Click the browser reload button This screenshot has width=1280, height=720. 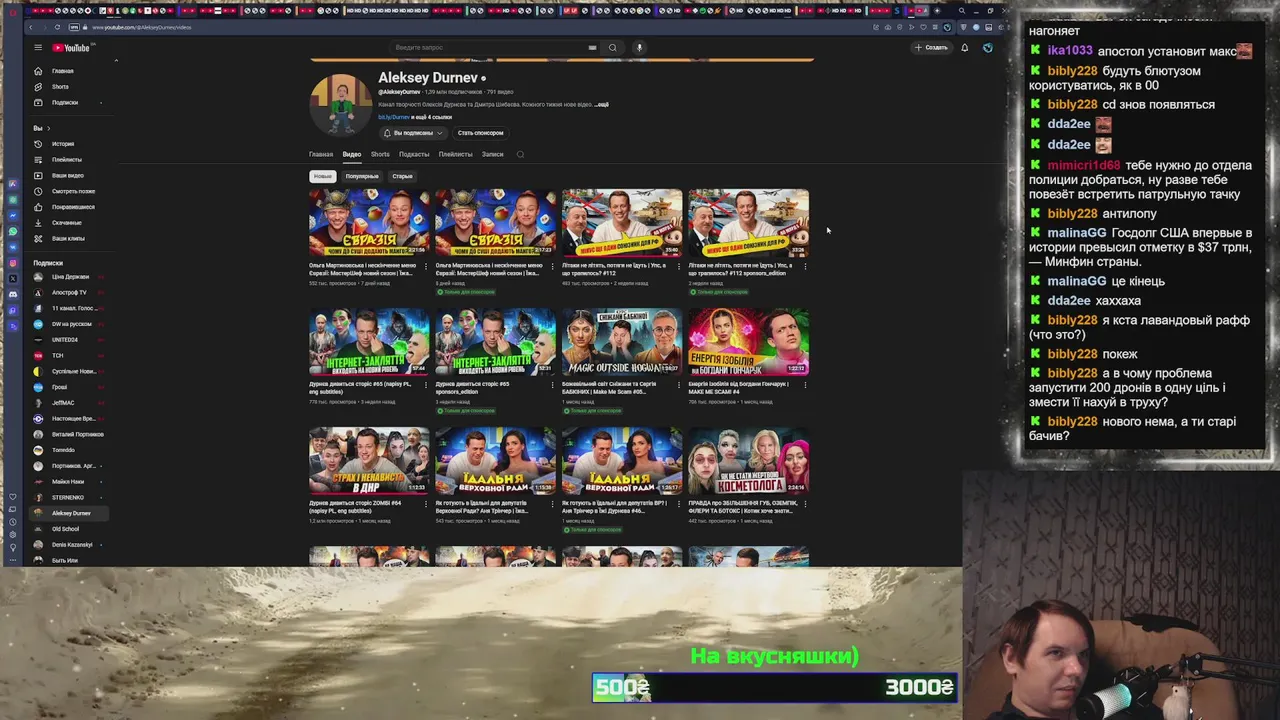click(57, 27)
